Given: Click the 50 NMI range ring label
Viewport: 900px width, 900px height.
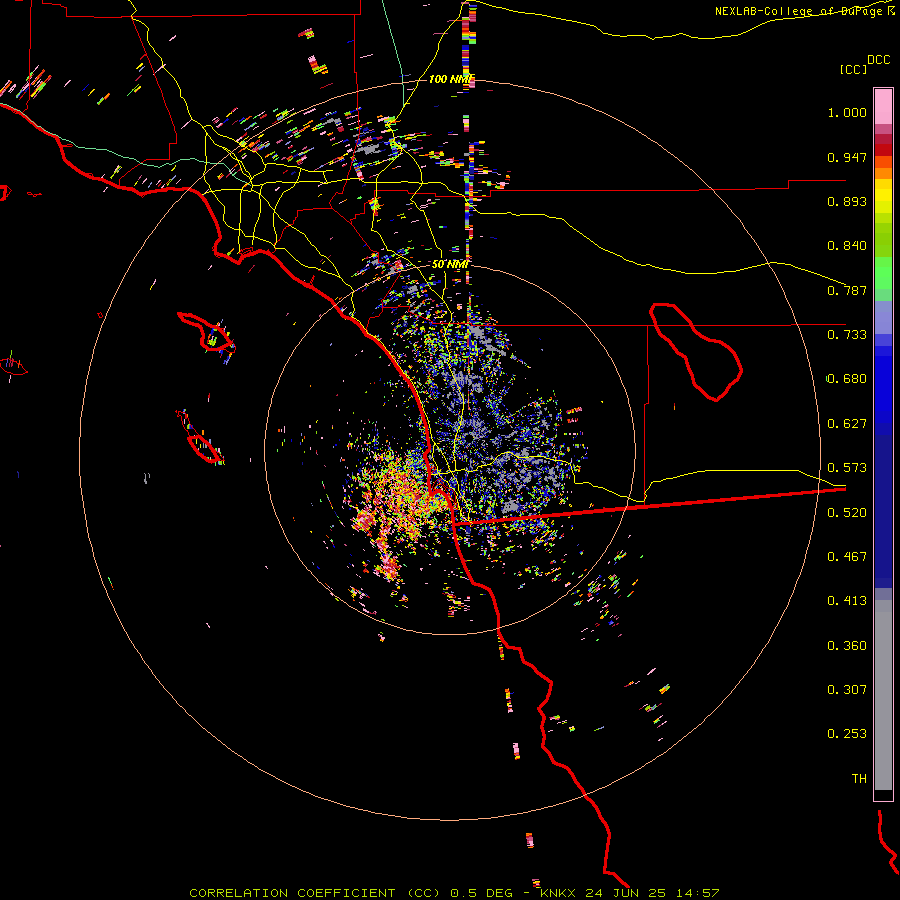Looking at the screenshot, I should coord(450,265).
